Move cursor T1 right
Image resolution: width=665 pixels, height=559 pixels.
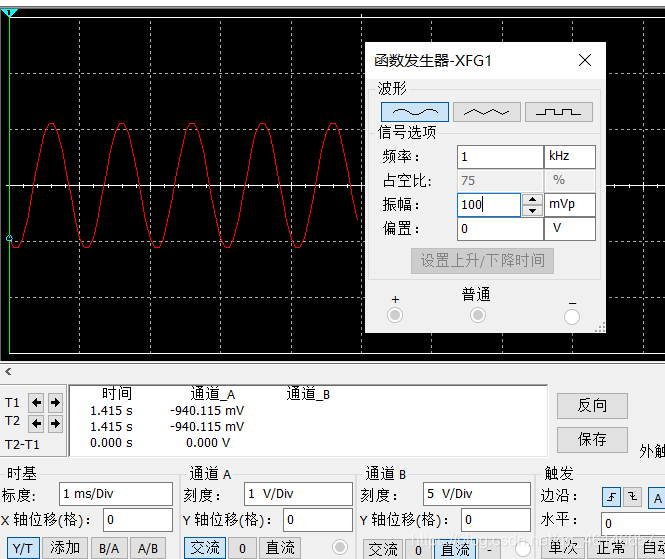click(x=55, y=402)
